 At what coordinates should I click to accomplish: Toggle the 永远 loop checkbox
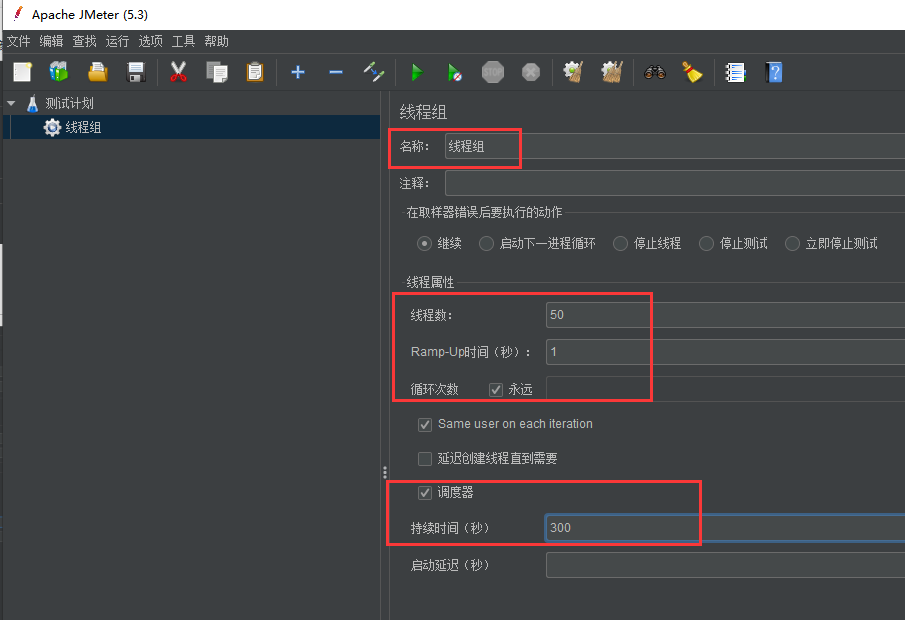coord(496,390)
